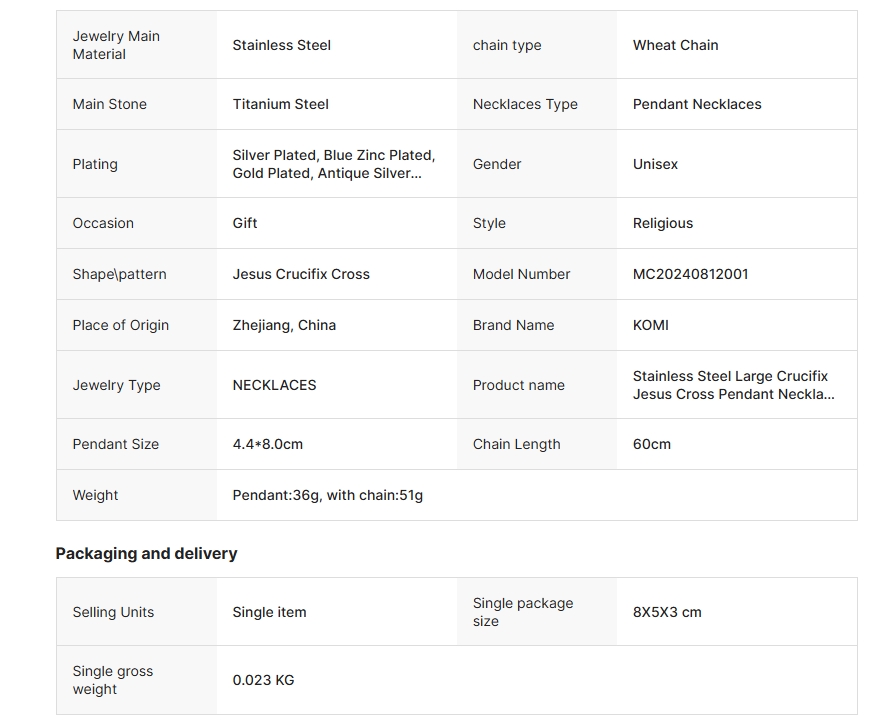This screenshot has width=869, height=727.
Task: Click the 0.023 KG gross weight value
Action: pyautogui.click(x=263, y=680)
